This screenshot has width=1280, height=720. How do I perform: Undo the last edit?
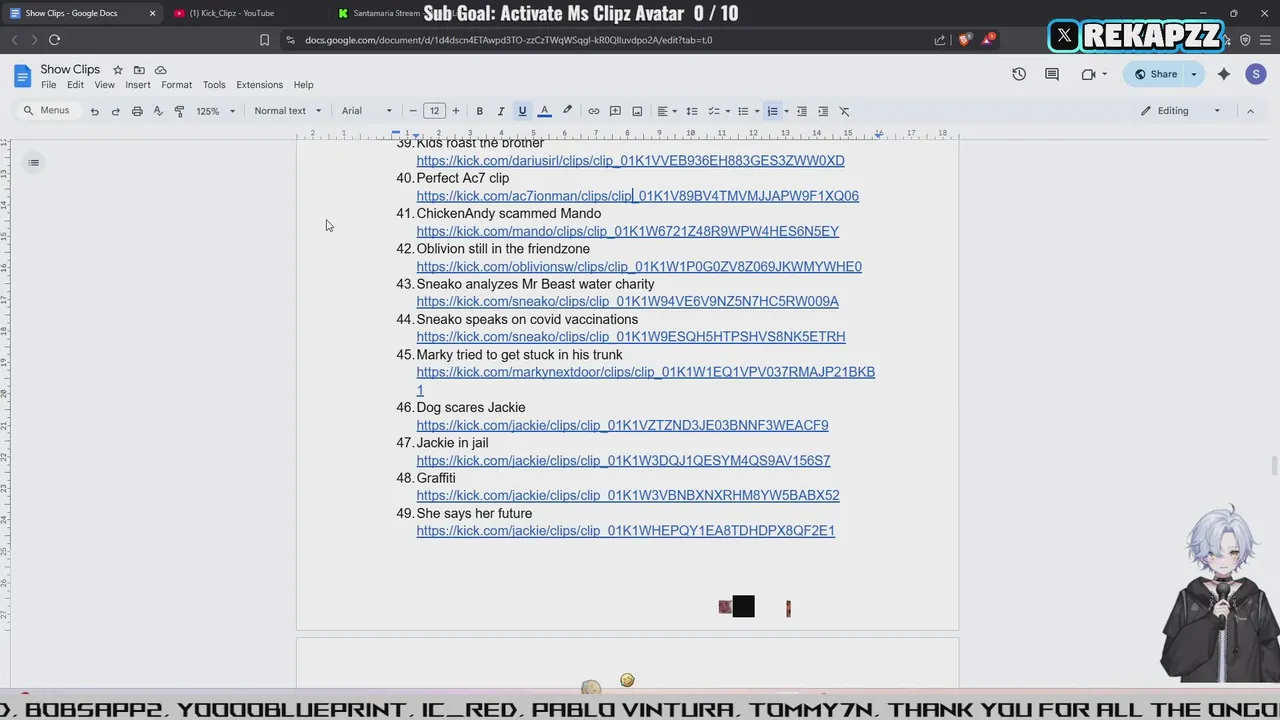click(94, 111)
